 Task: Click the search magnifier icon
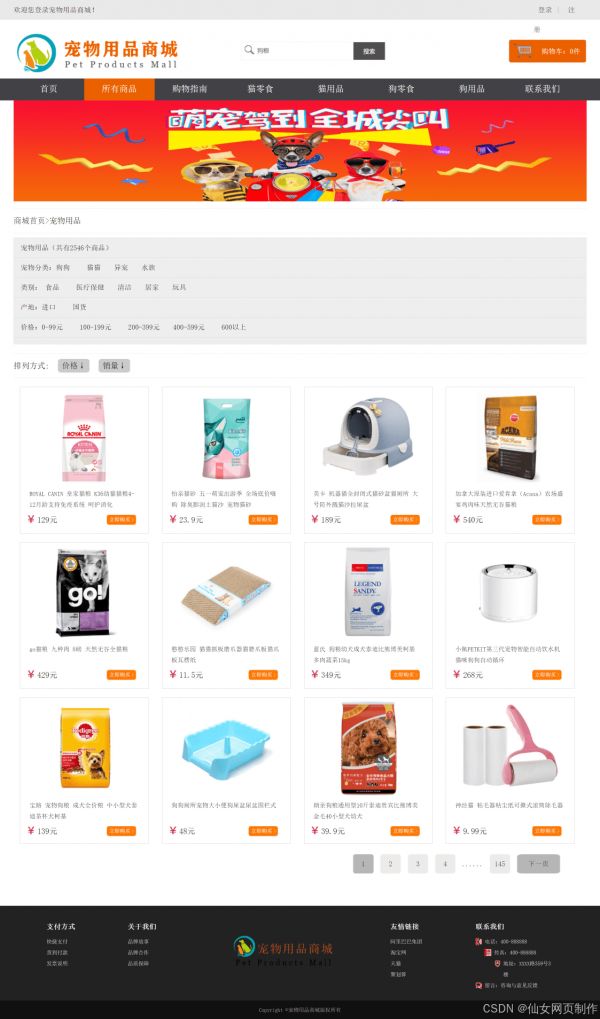[248, 50]
